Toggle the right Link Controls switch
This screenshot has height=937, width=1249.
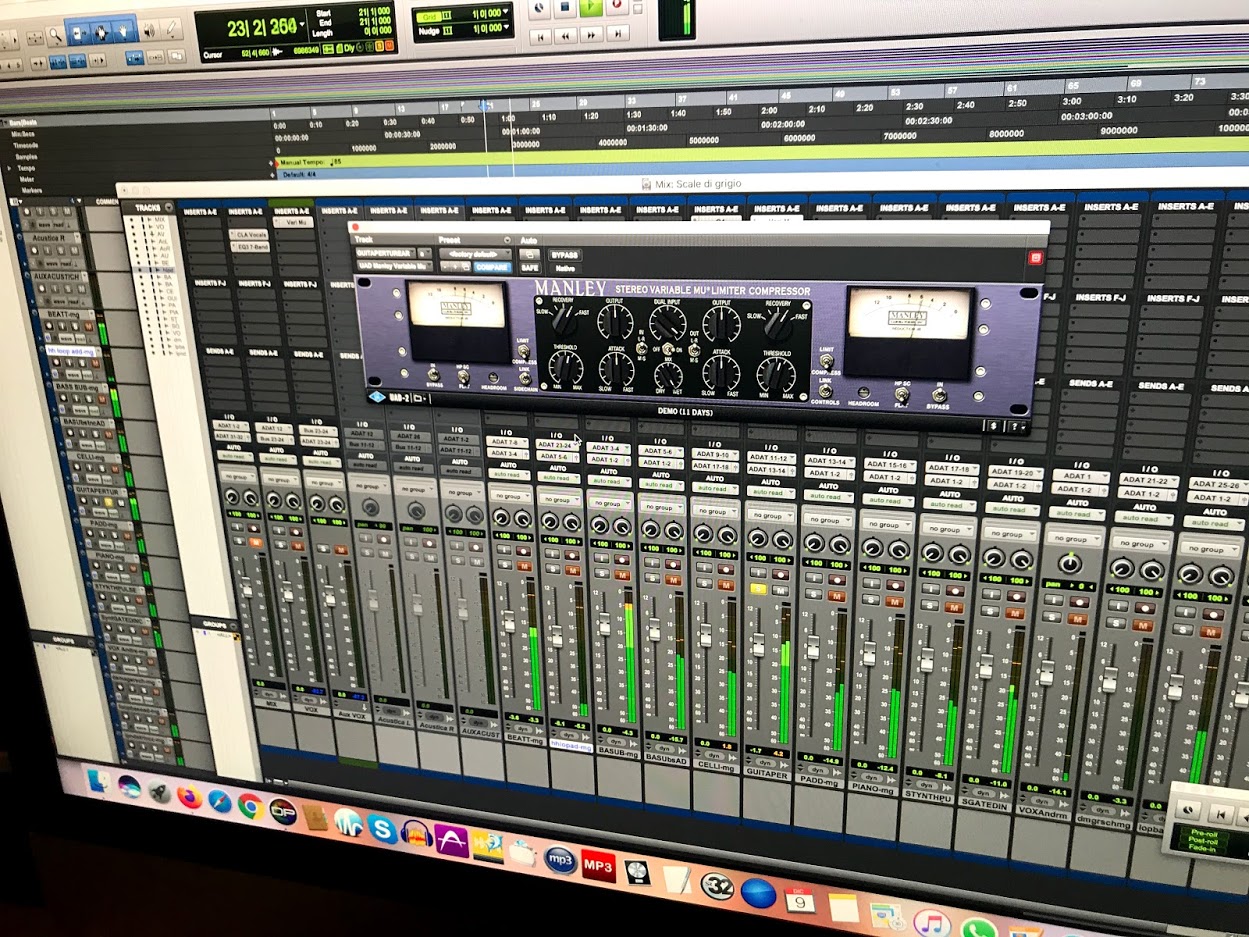coord(825,389)
